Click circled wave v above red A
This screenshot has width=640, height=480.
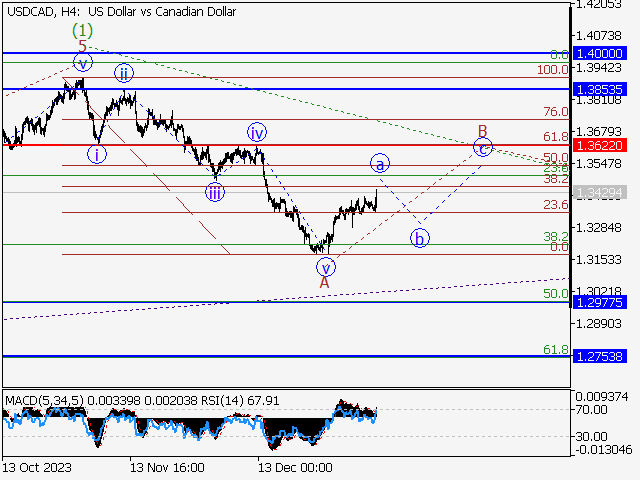(324, 267)
